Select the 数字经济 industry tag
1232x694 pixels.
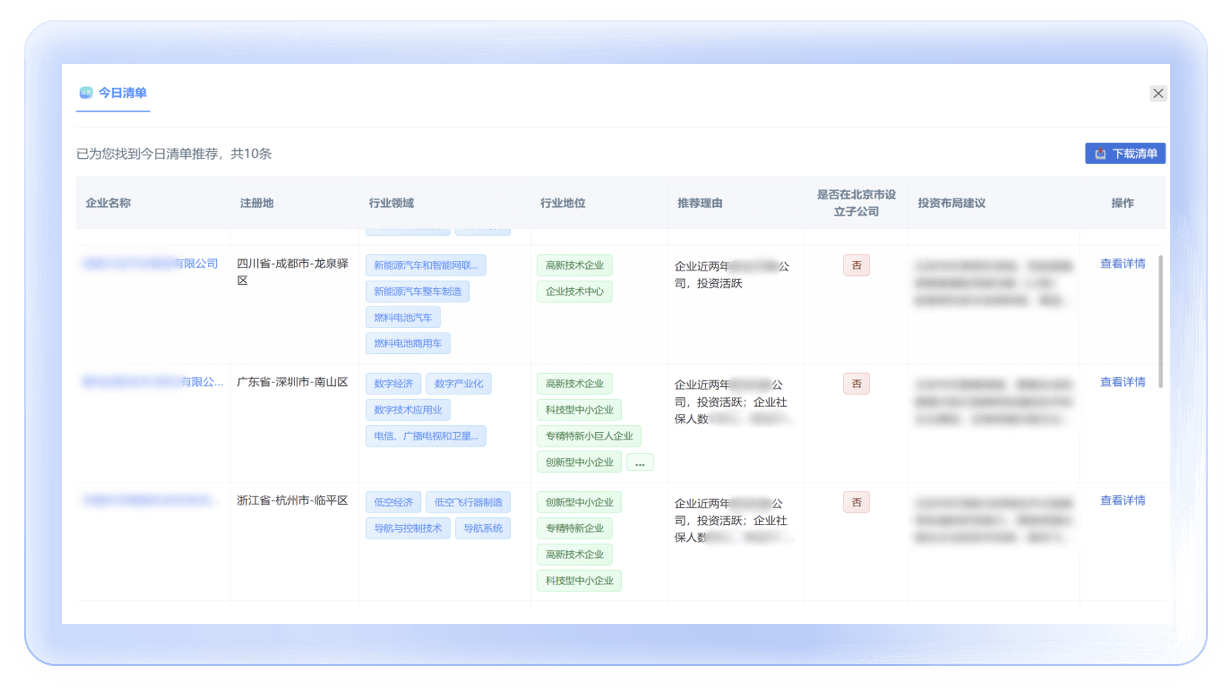point(393,384)
